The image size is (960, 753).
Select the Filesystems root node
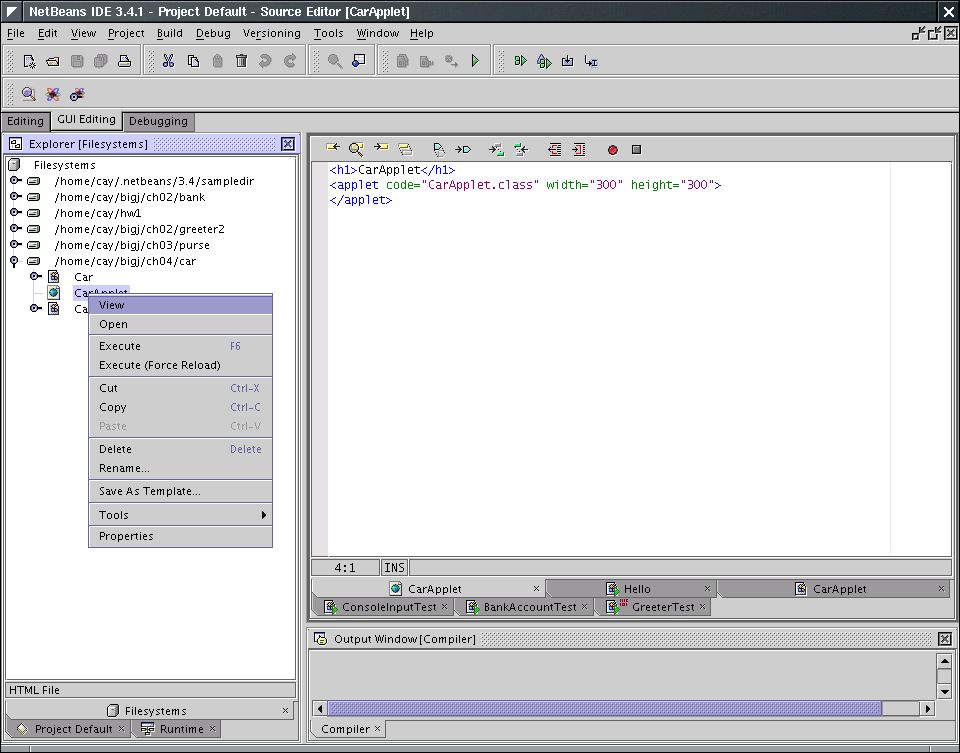64,165
